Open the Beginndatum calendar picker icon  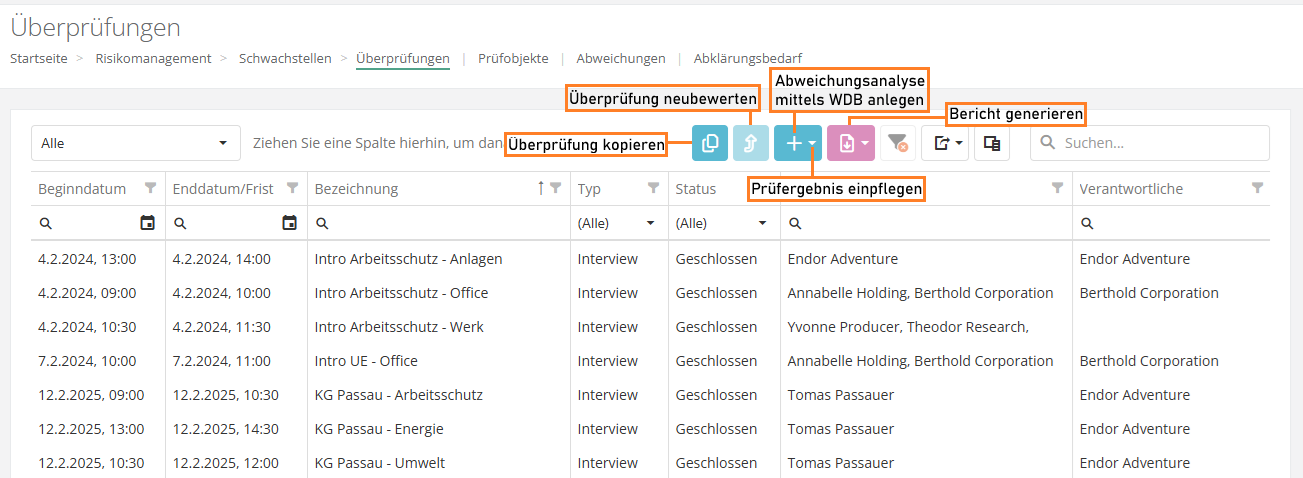pos(148,223)
